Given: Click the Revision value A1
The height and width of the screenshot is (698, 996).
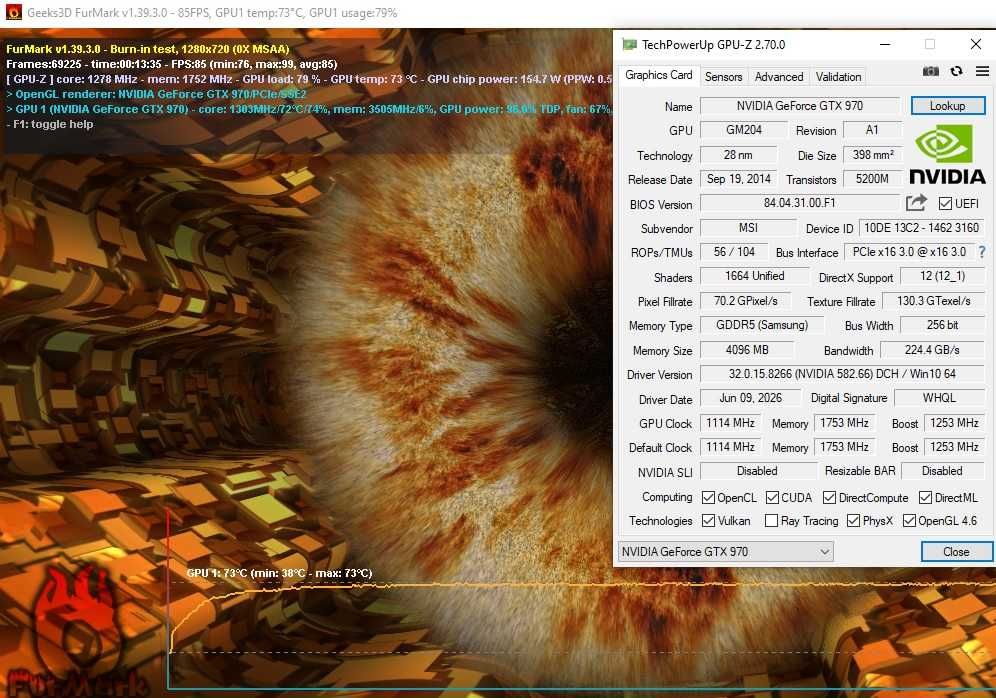Looking at the screenshot, I should [x=872, y=130].
